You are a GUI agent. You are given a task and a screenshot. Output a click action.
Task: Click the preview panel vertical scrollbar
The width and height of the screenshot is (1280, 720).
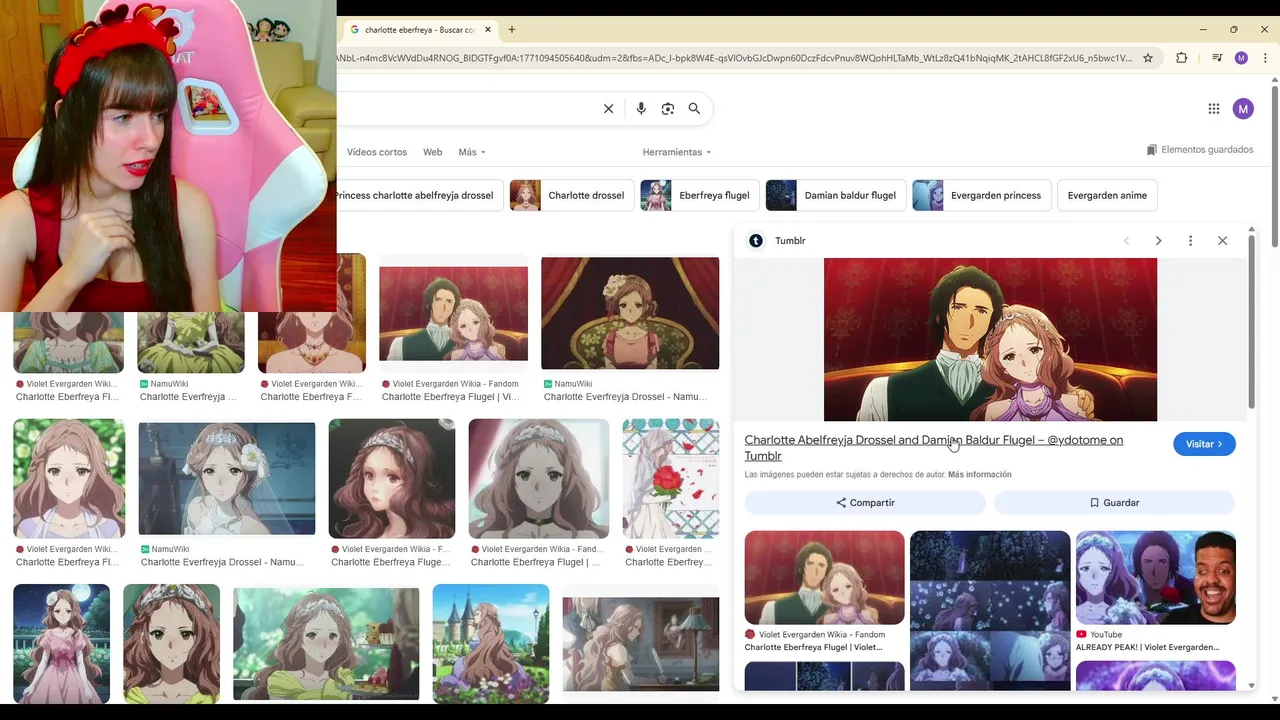click(x=1251, y=322)
